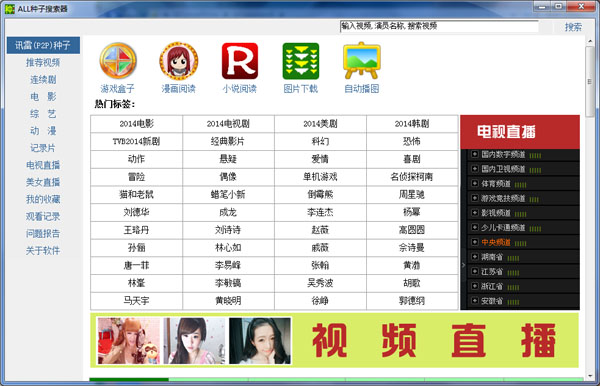Viewport: 600px width, 386px height.
Task: Click the 2014电影 tag
Action: 137,124
